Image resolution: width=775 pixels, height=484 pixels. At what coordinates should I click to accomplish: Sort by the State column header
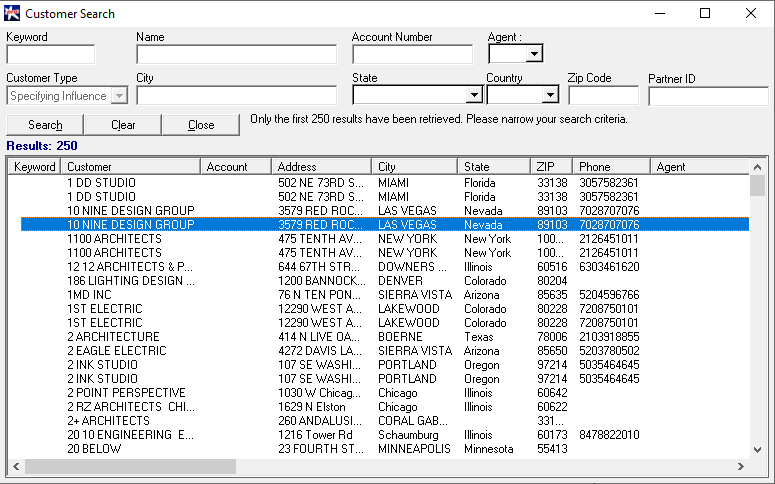494,167
